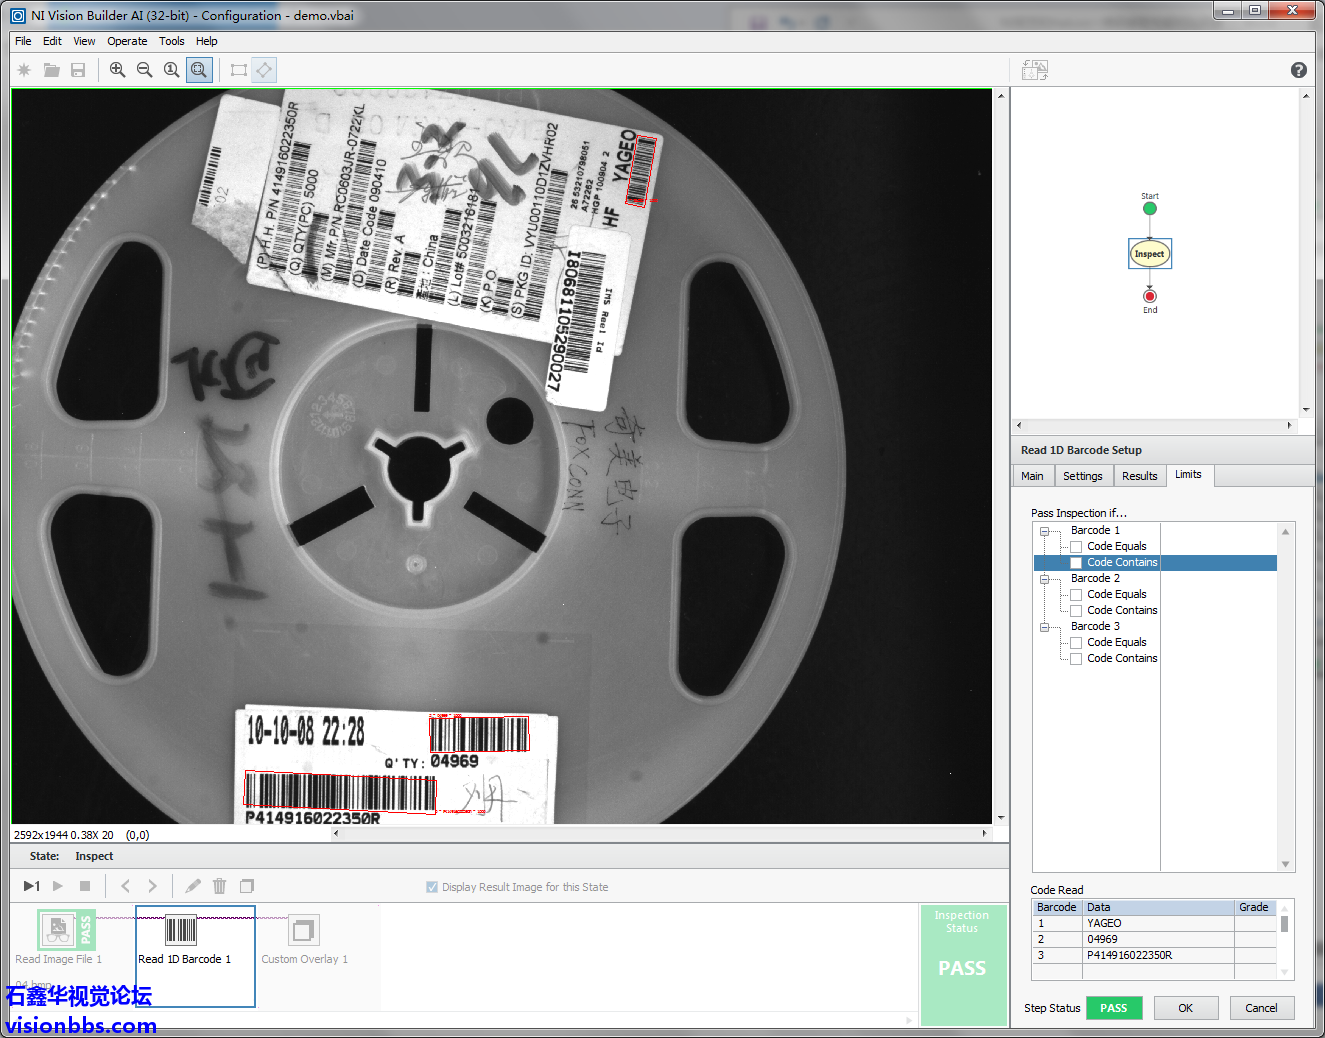Enable Code Equals checkbox under Barcode 1
The image size is (1325, 1038).
1076,547
